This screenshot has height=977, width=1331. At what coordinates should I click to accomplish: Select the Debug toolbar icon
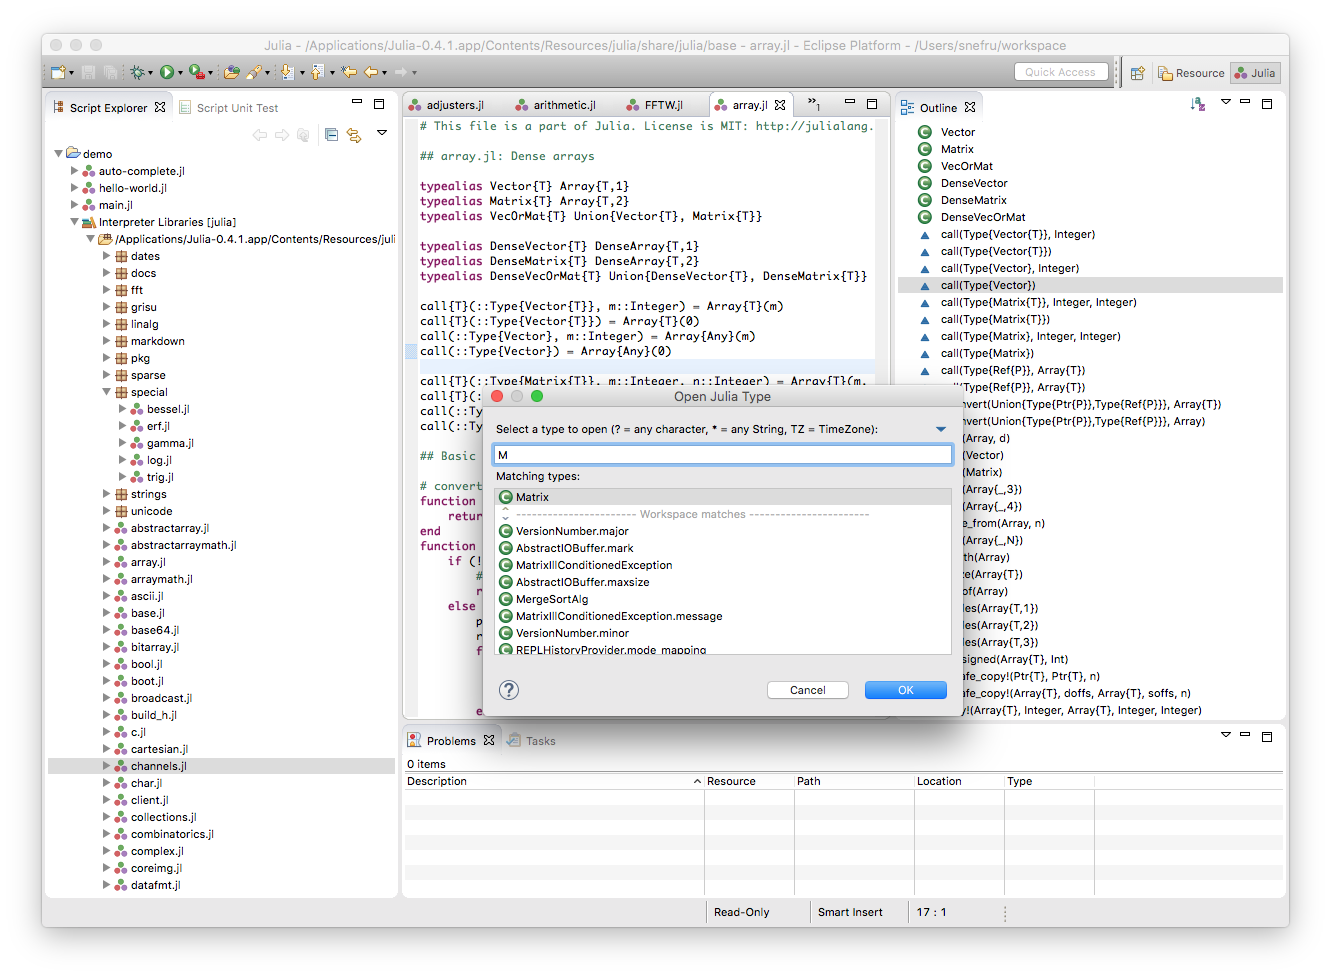click(138, 72)
